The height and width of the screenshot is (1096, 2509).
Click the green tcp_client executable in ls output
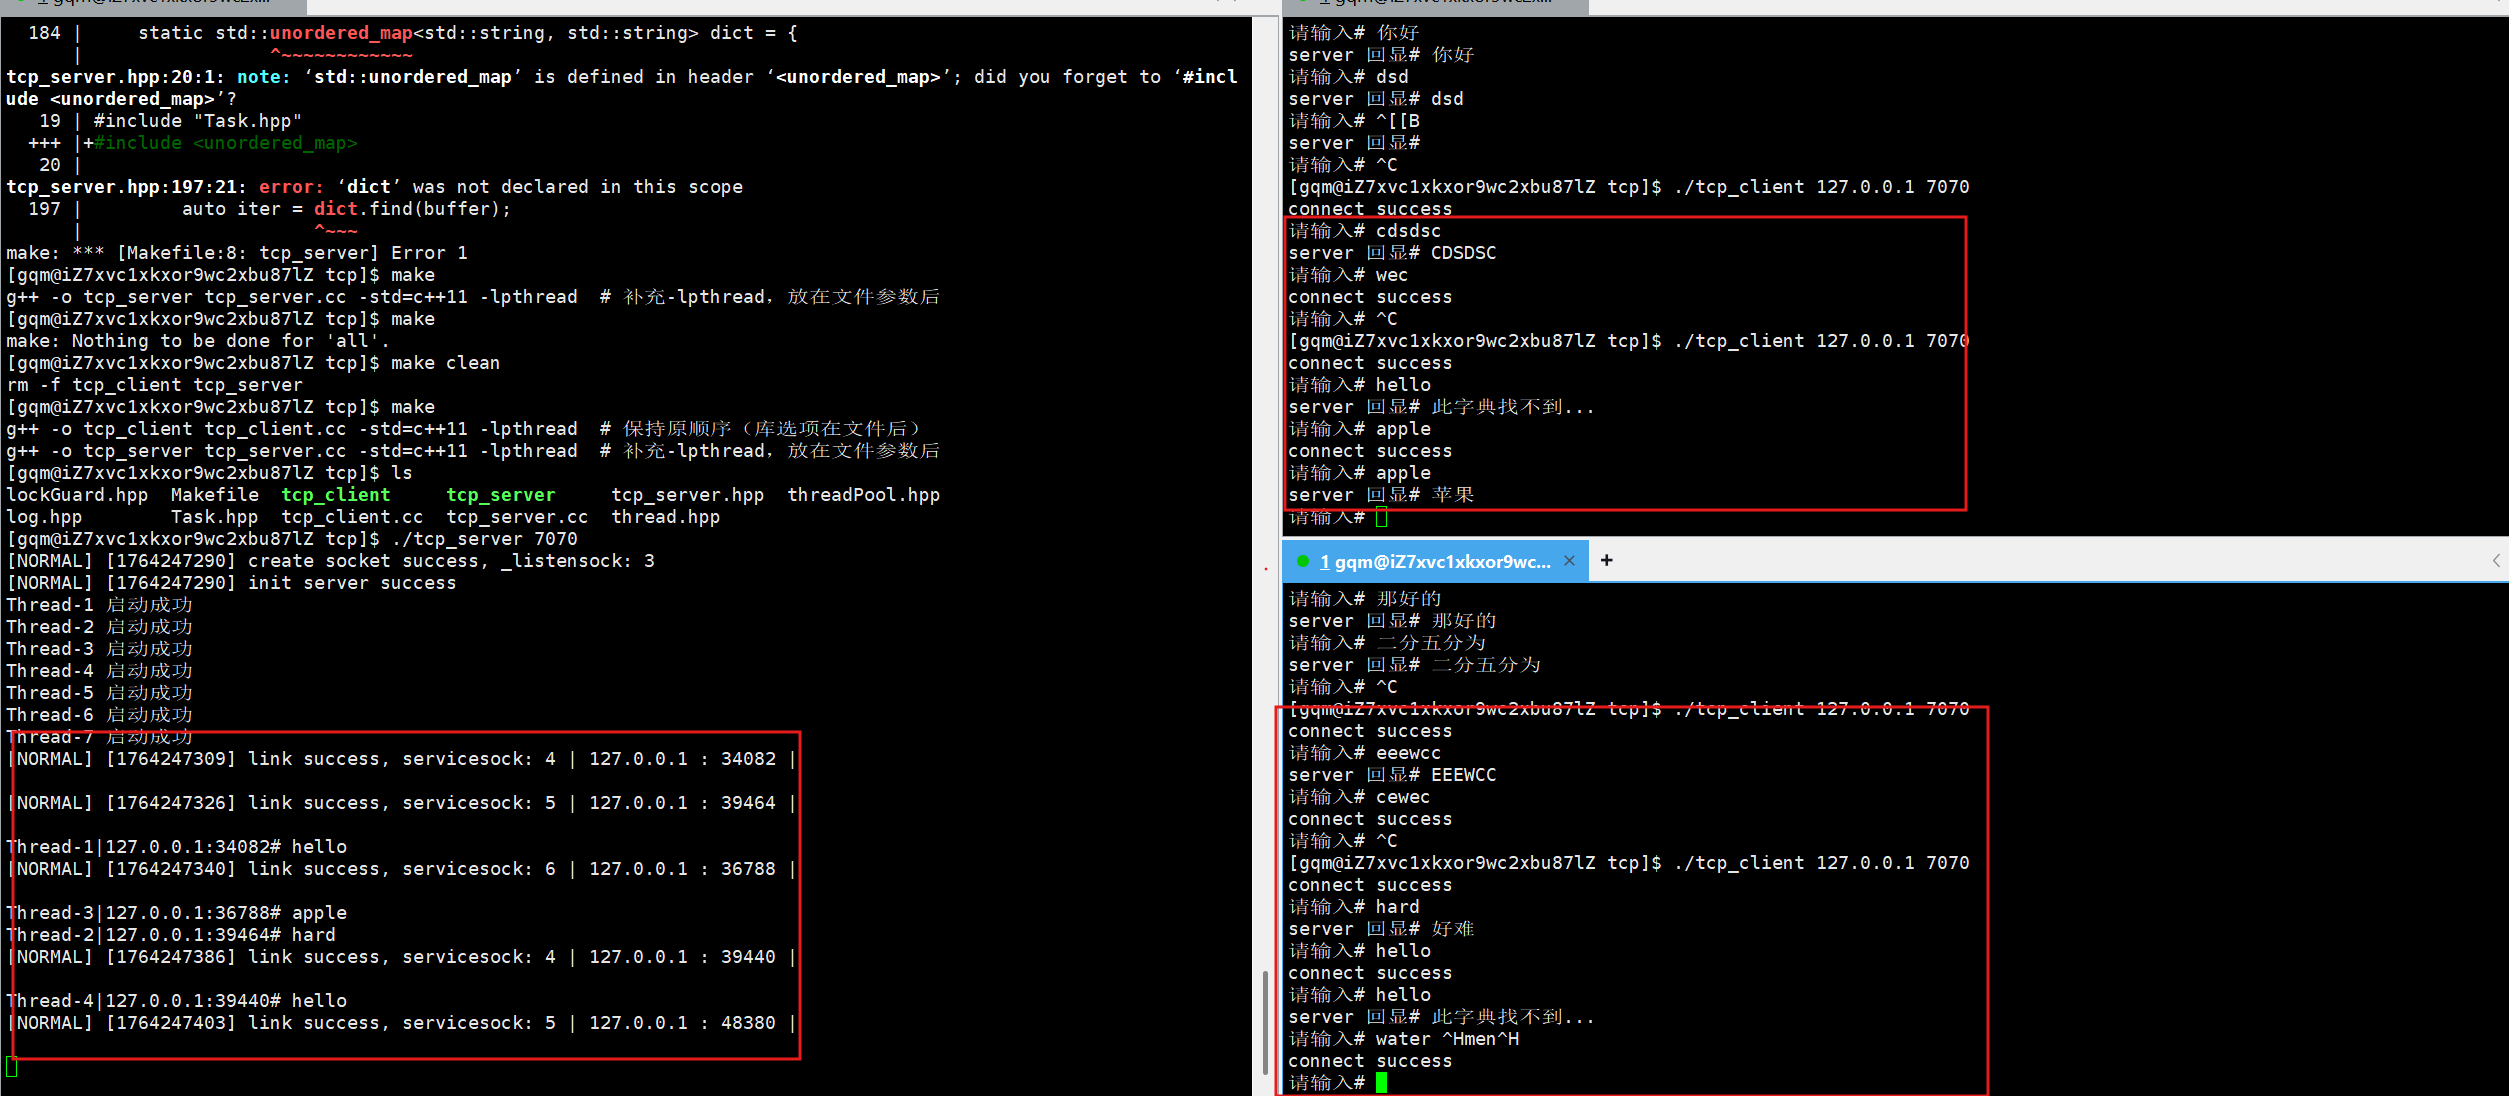(x=335, y=495)
